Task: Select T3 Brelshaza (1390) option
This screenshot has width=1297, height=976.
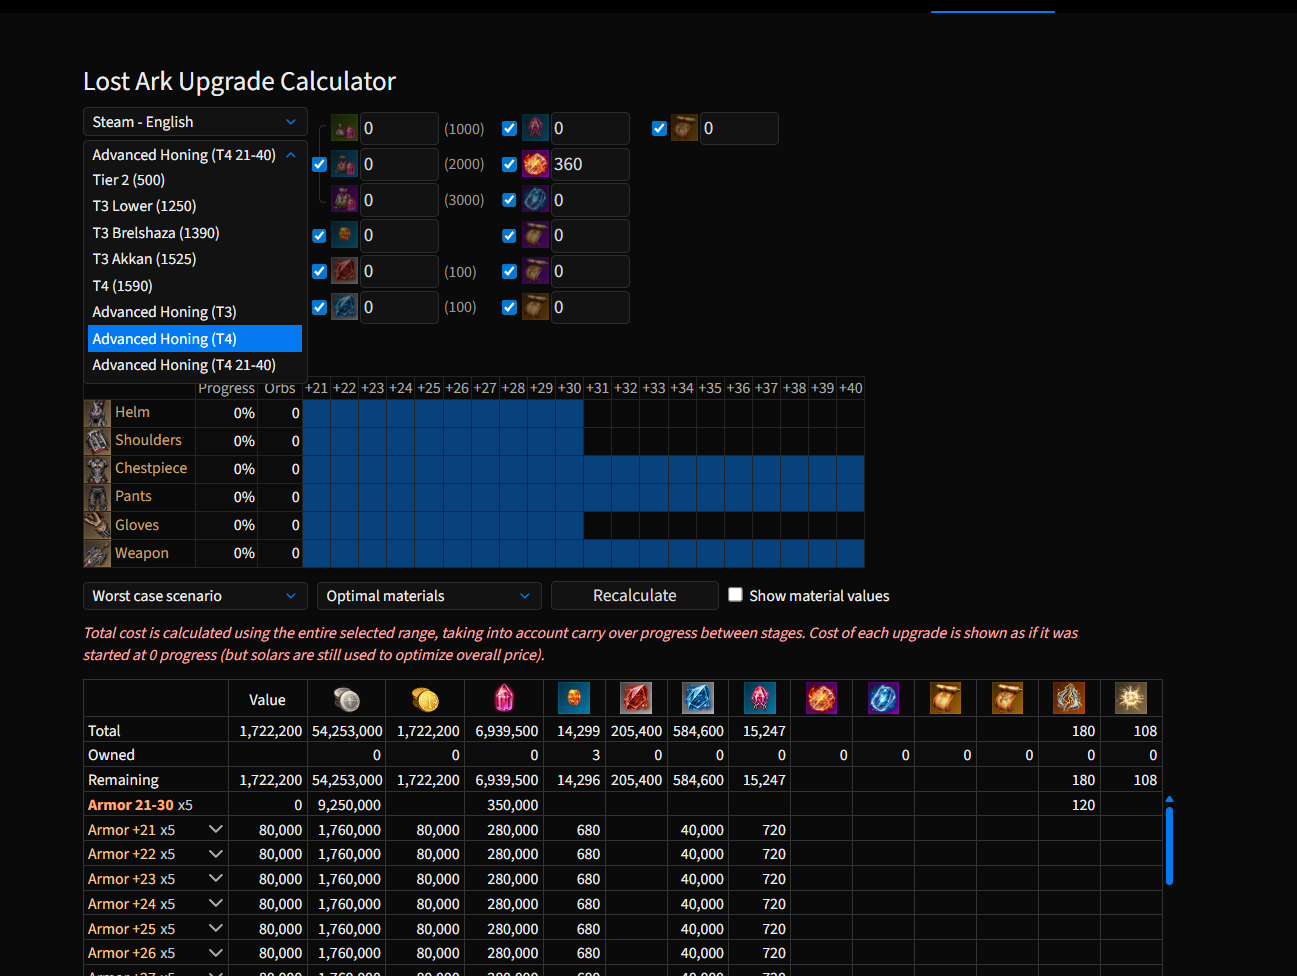Action: pos(195,233)
